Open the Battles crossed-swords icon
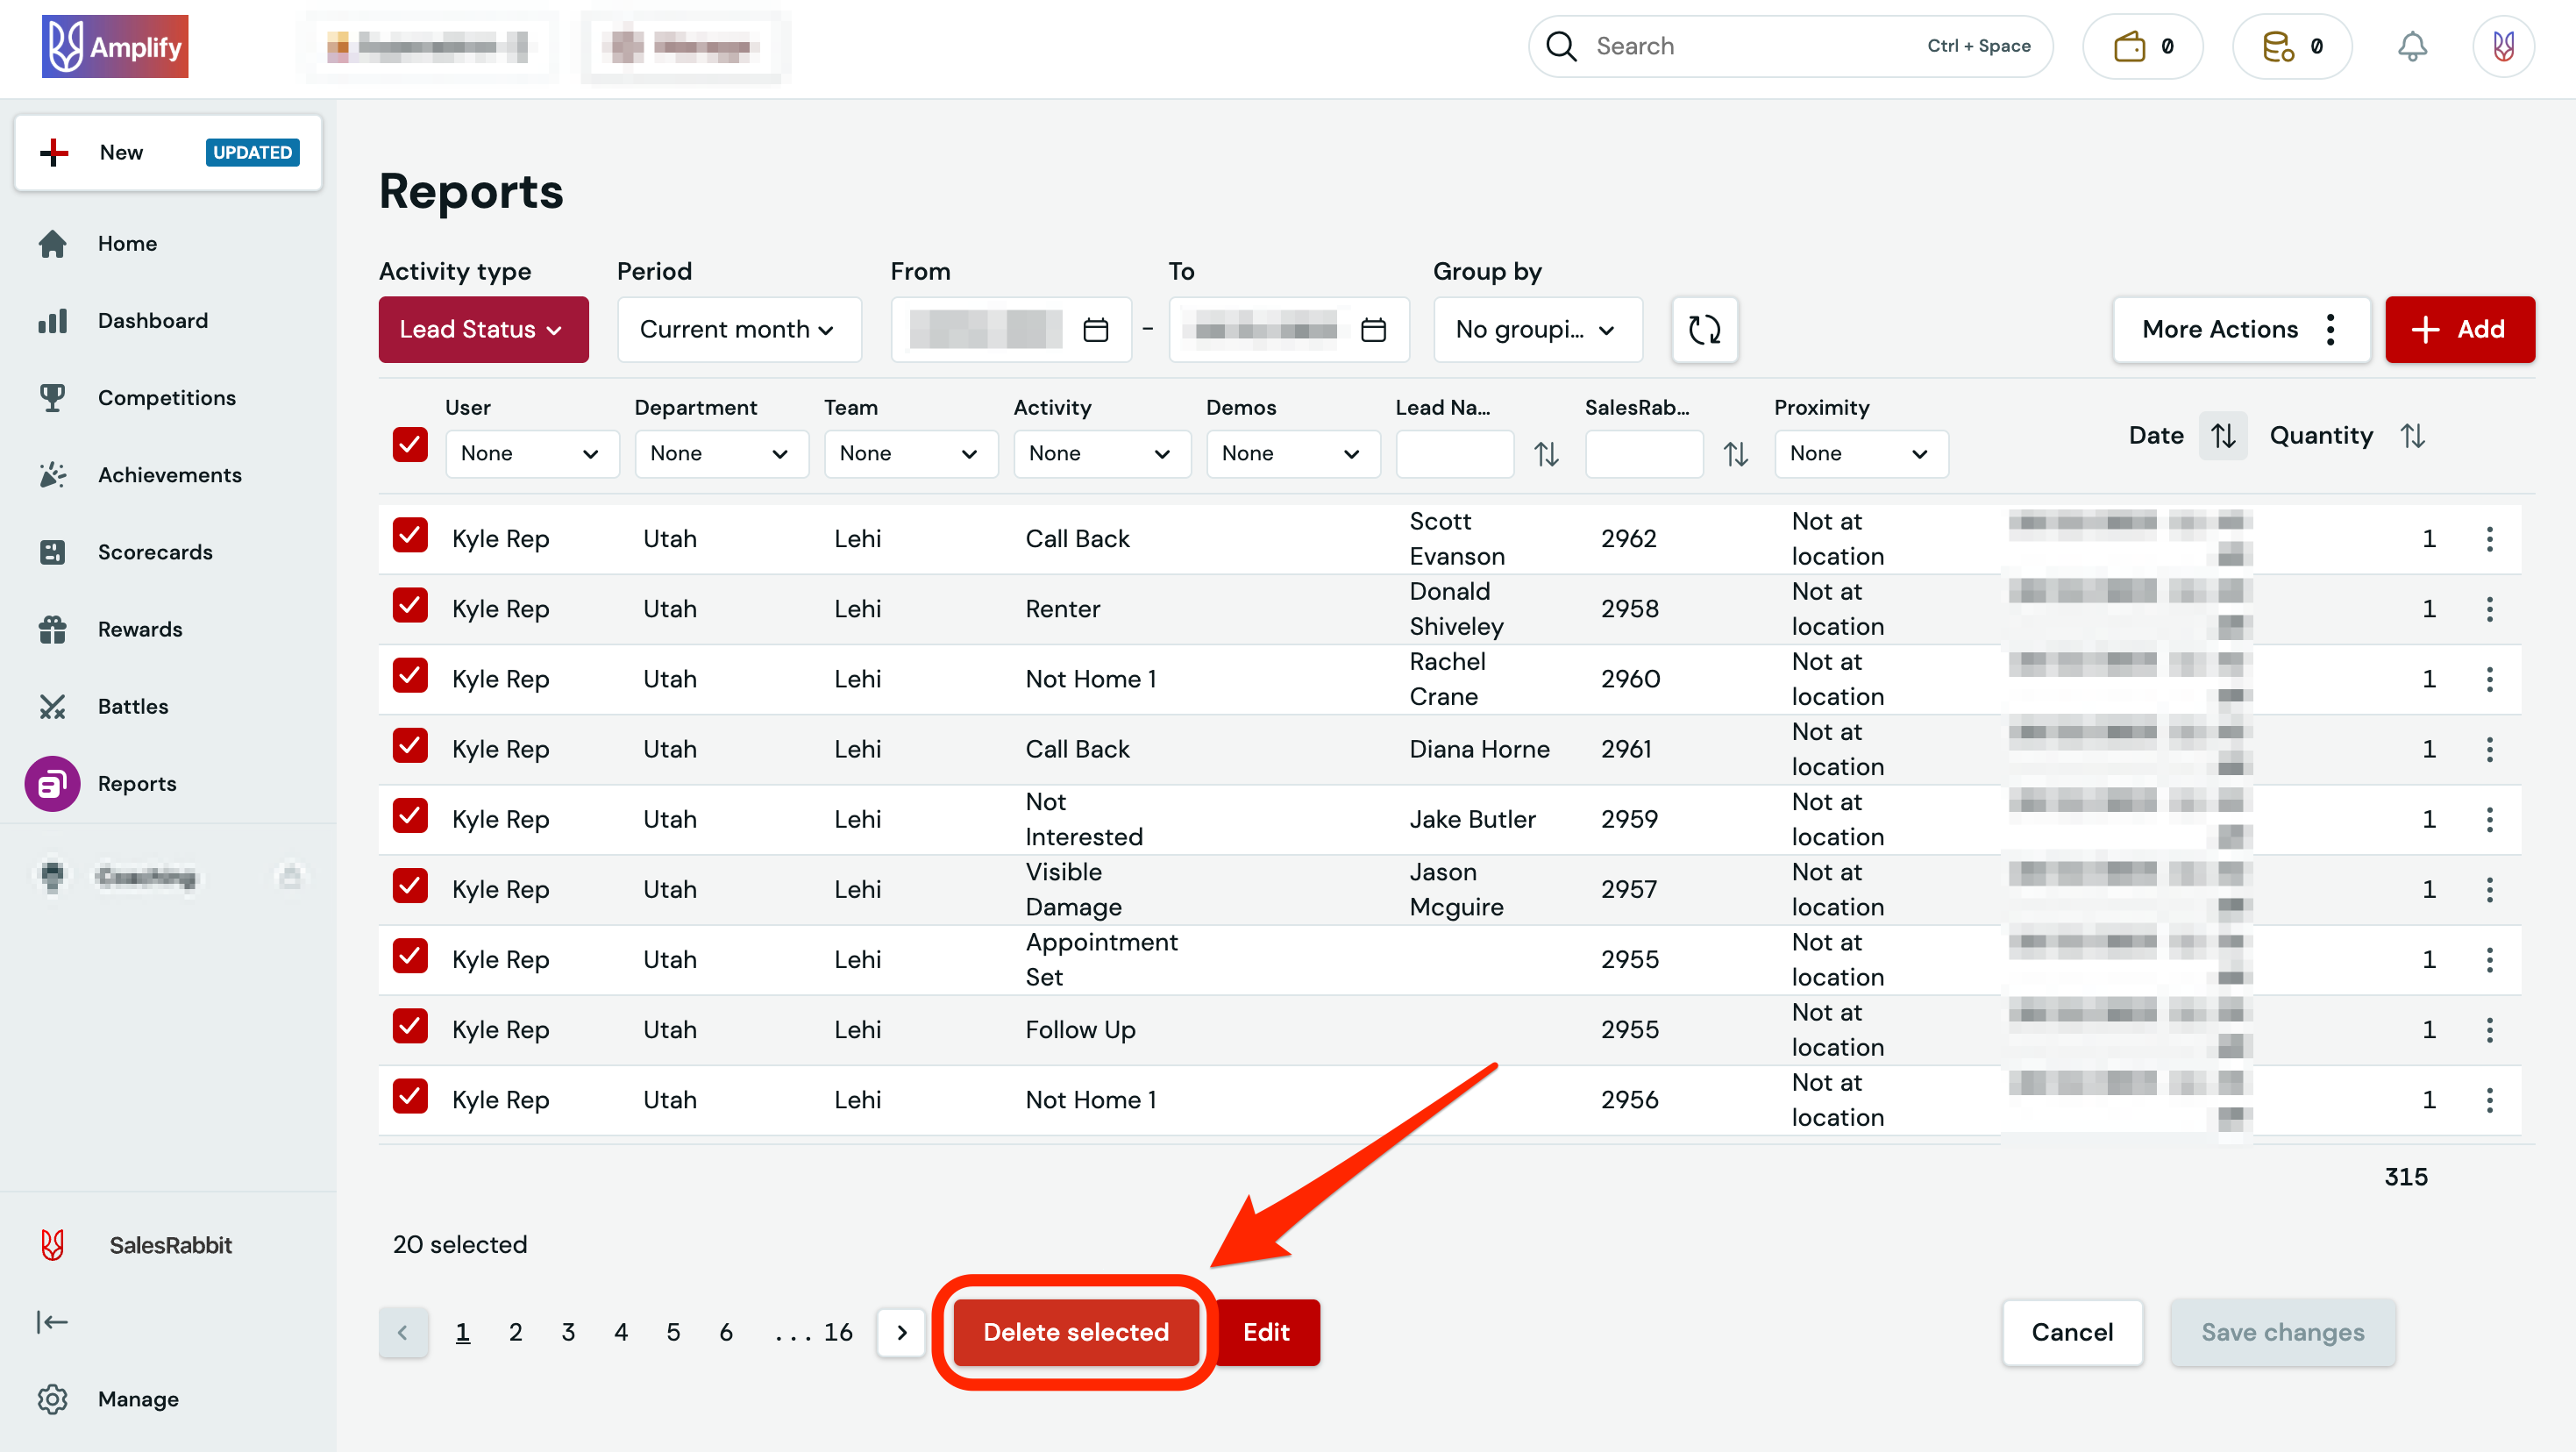 52,706
